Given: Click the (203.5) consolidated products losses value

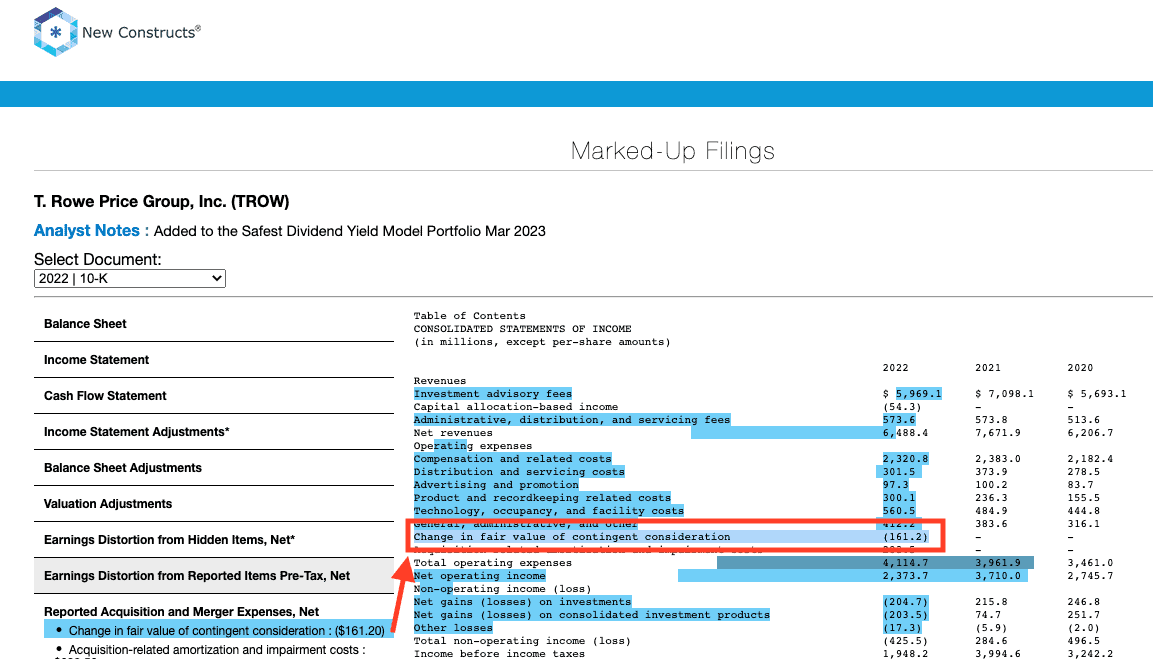Looking at the screenshot, I should (x=905, y=615).
